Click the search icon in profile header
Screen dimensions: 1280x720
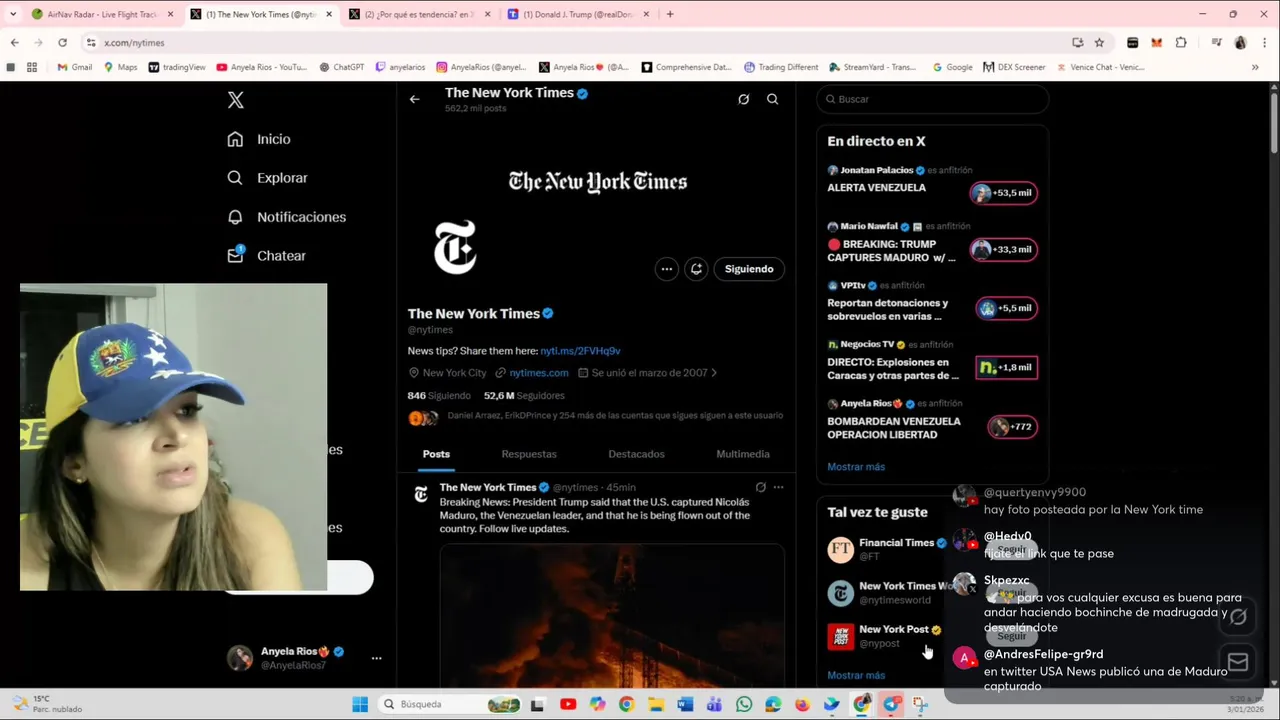click(x=772, y=99)
